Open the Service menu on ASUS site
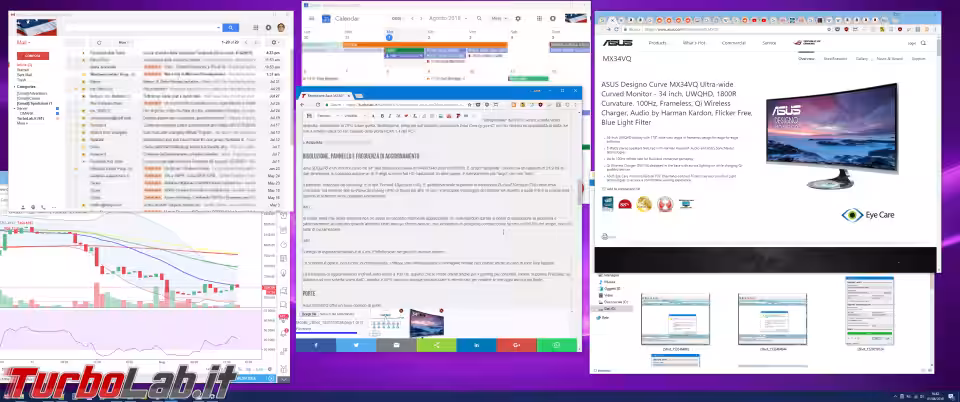Viewport: 960px width, 402px height. pos(769,43)
